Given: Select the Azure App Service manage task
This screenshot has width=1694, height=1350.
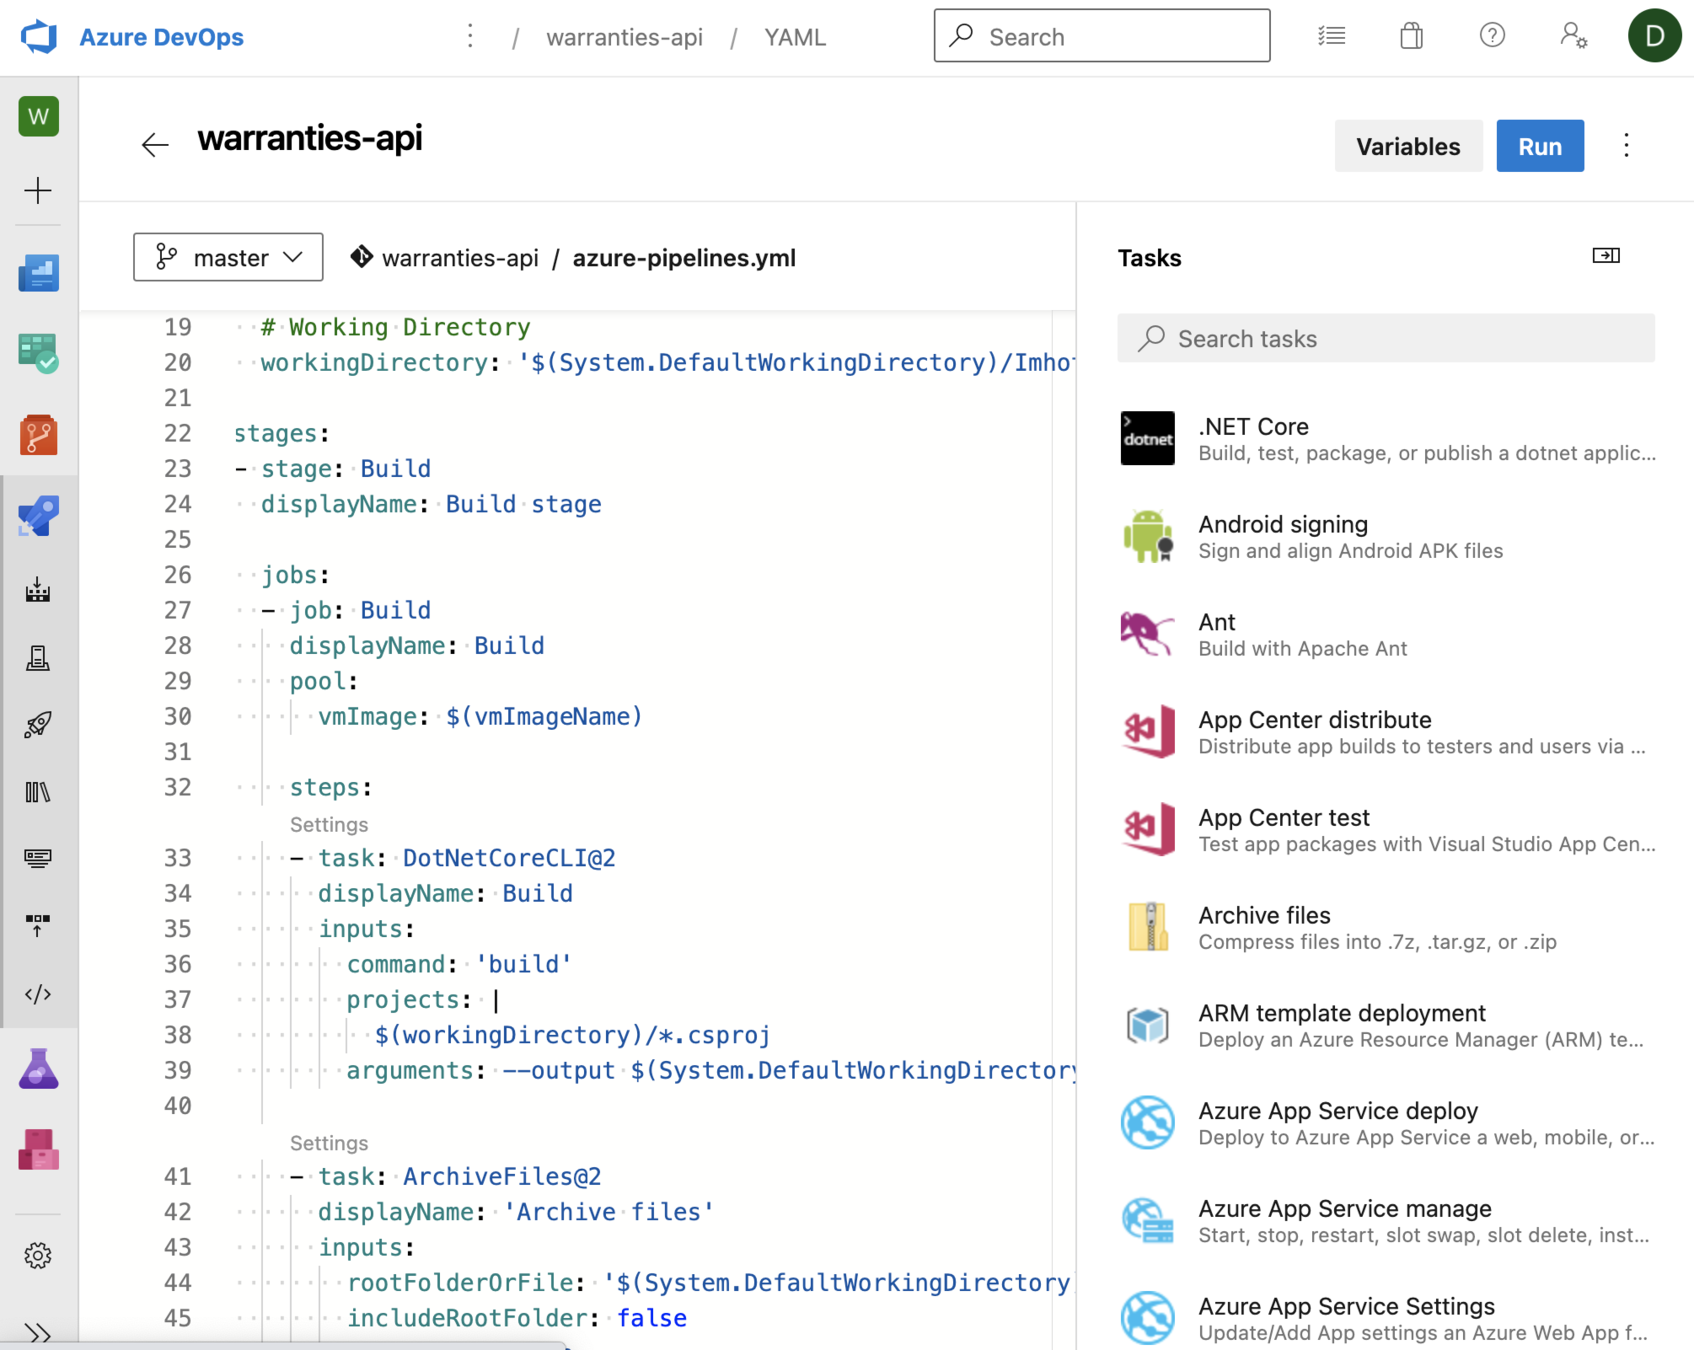Looking at the screenshot, I should coord(1386,1222).
